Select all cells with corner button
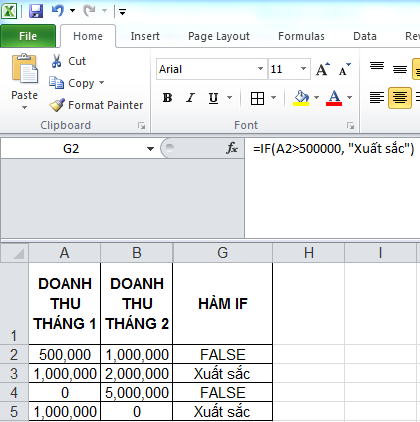420x422 pixels. click(14, 253)
